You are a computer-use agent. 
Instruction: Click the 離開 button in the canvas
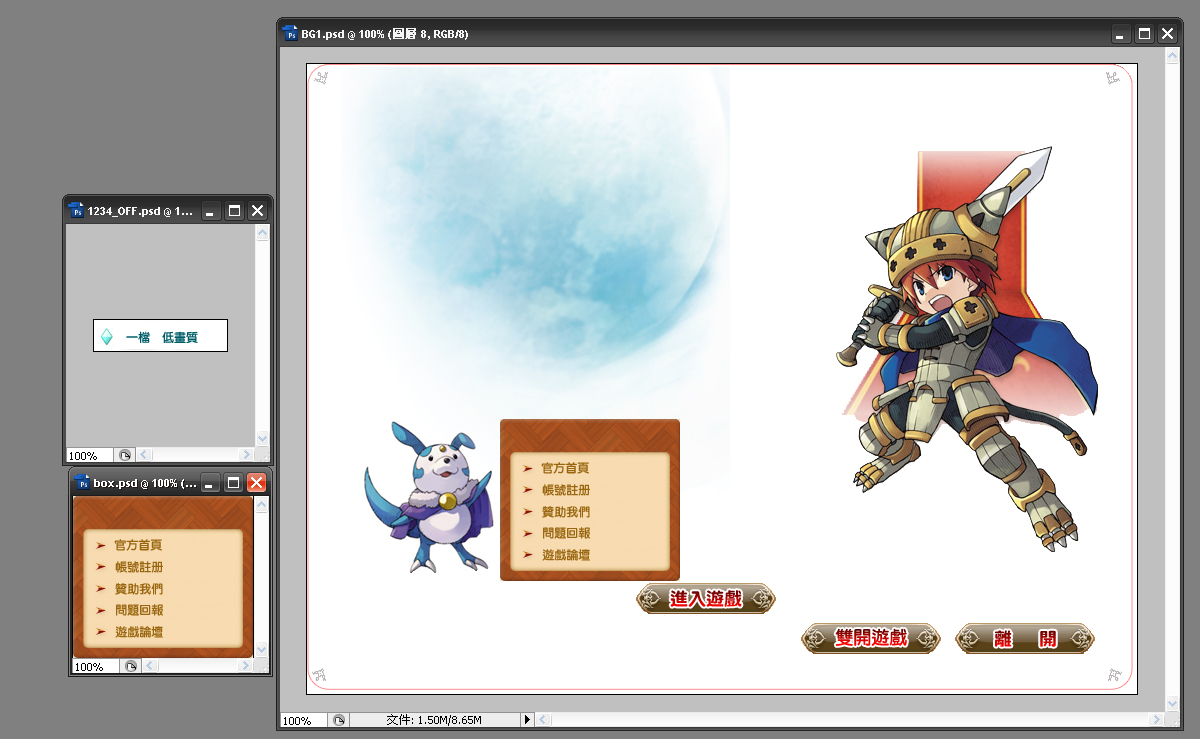(x=1025, y=638)
